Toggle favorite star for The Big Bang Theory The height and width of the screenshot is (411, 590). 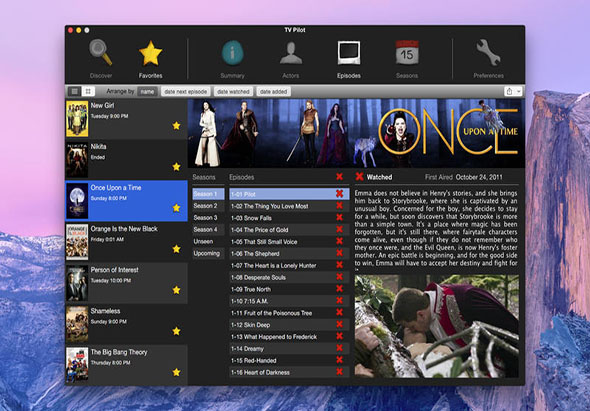176,372
